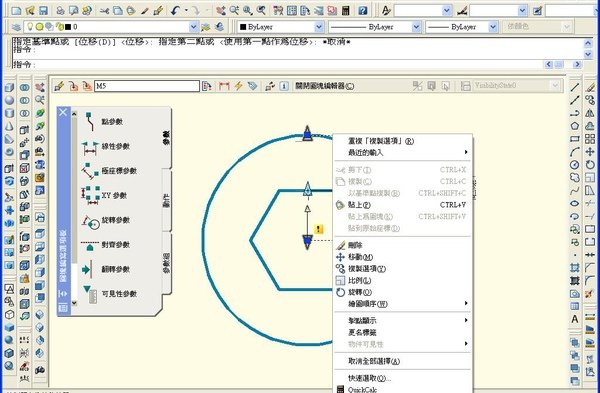Click the blue info icon in block editor bar

tap(284, 86)
